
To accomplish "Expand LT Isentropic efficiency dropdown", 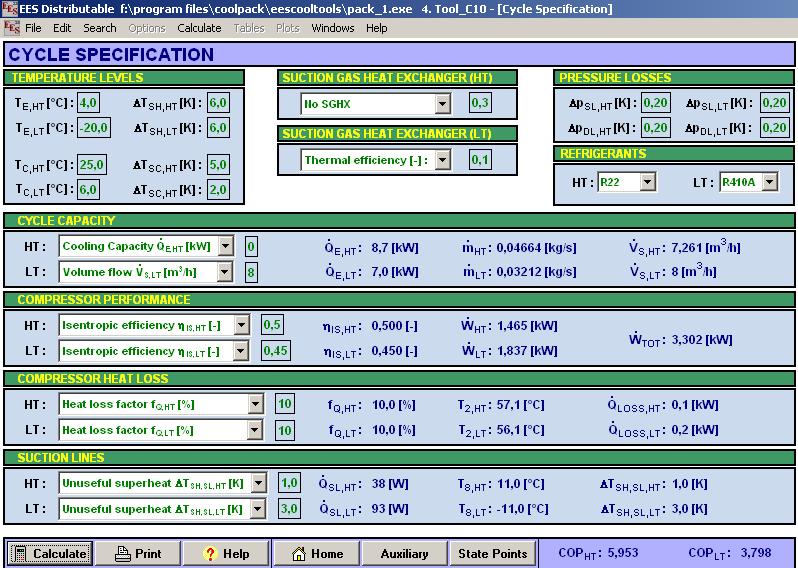I will [x=241, y=351].
